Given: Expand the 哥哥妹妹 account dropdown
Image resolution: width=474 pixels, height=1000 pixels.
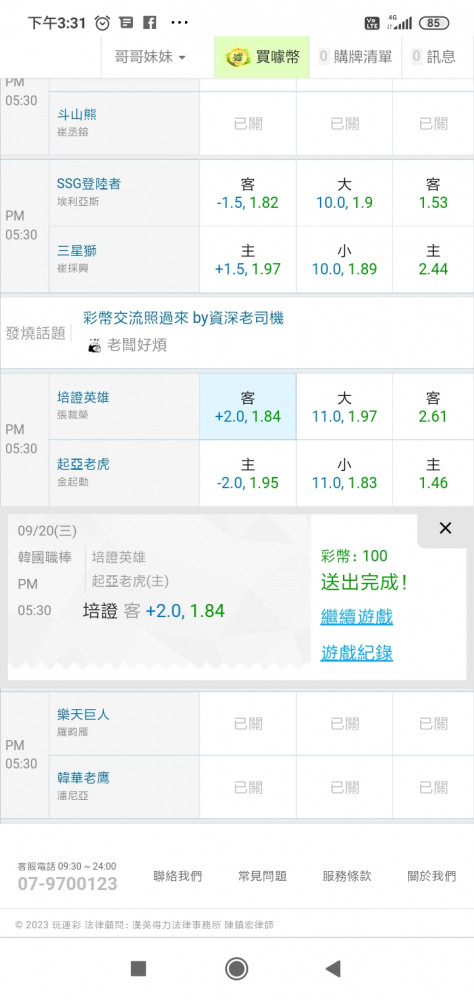Looking at the screenshot, I should 150,57.
